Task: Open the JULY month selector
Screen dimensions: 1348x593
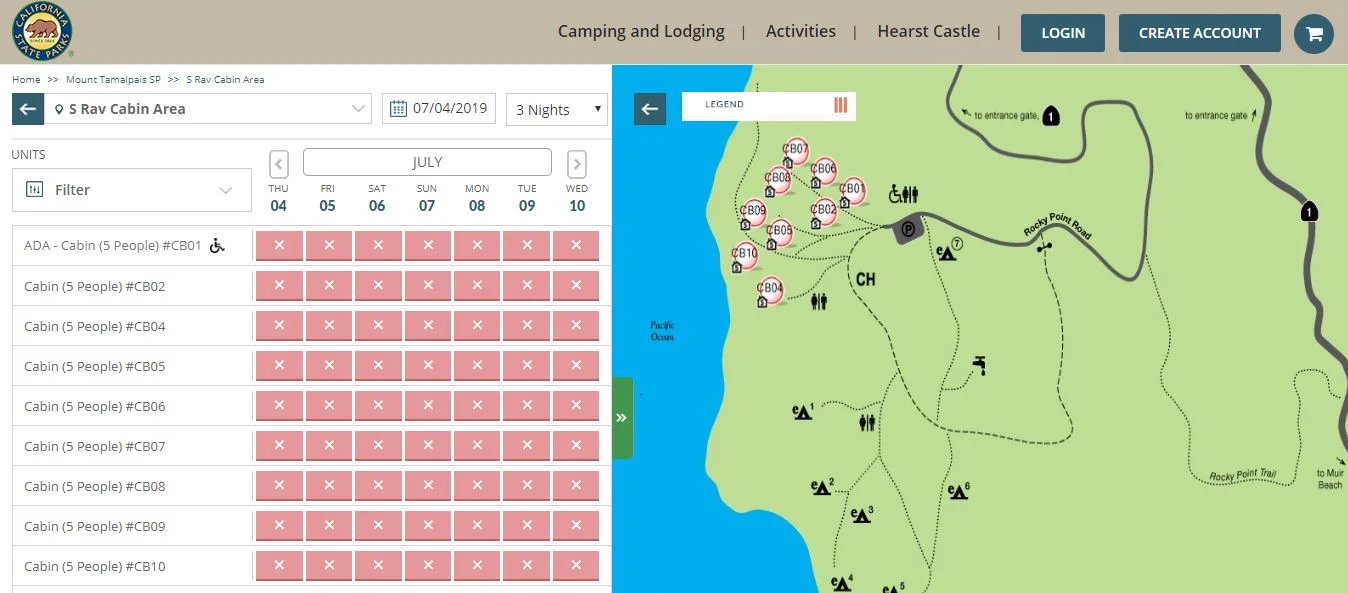Action: pos(427,162)
